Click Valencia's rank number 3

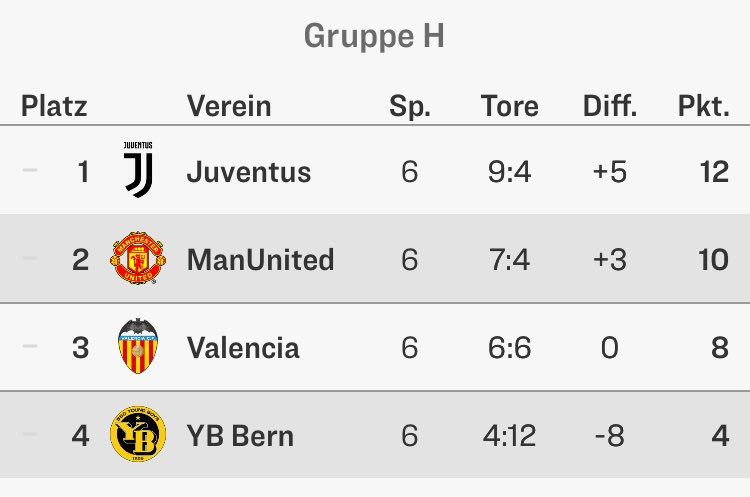tap(81, 347)
